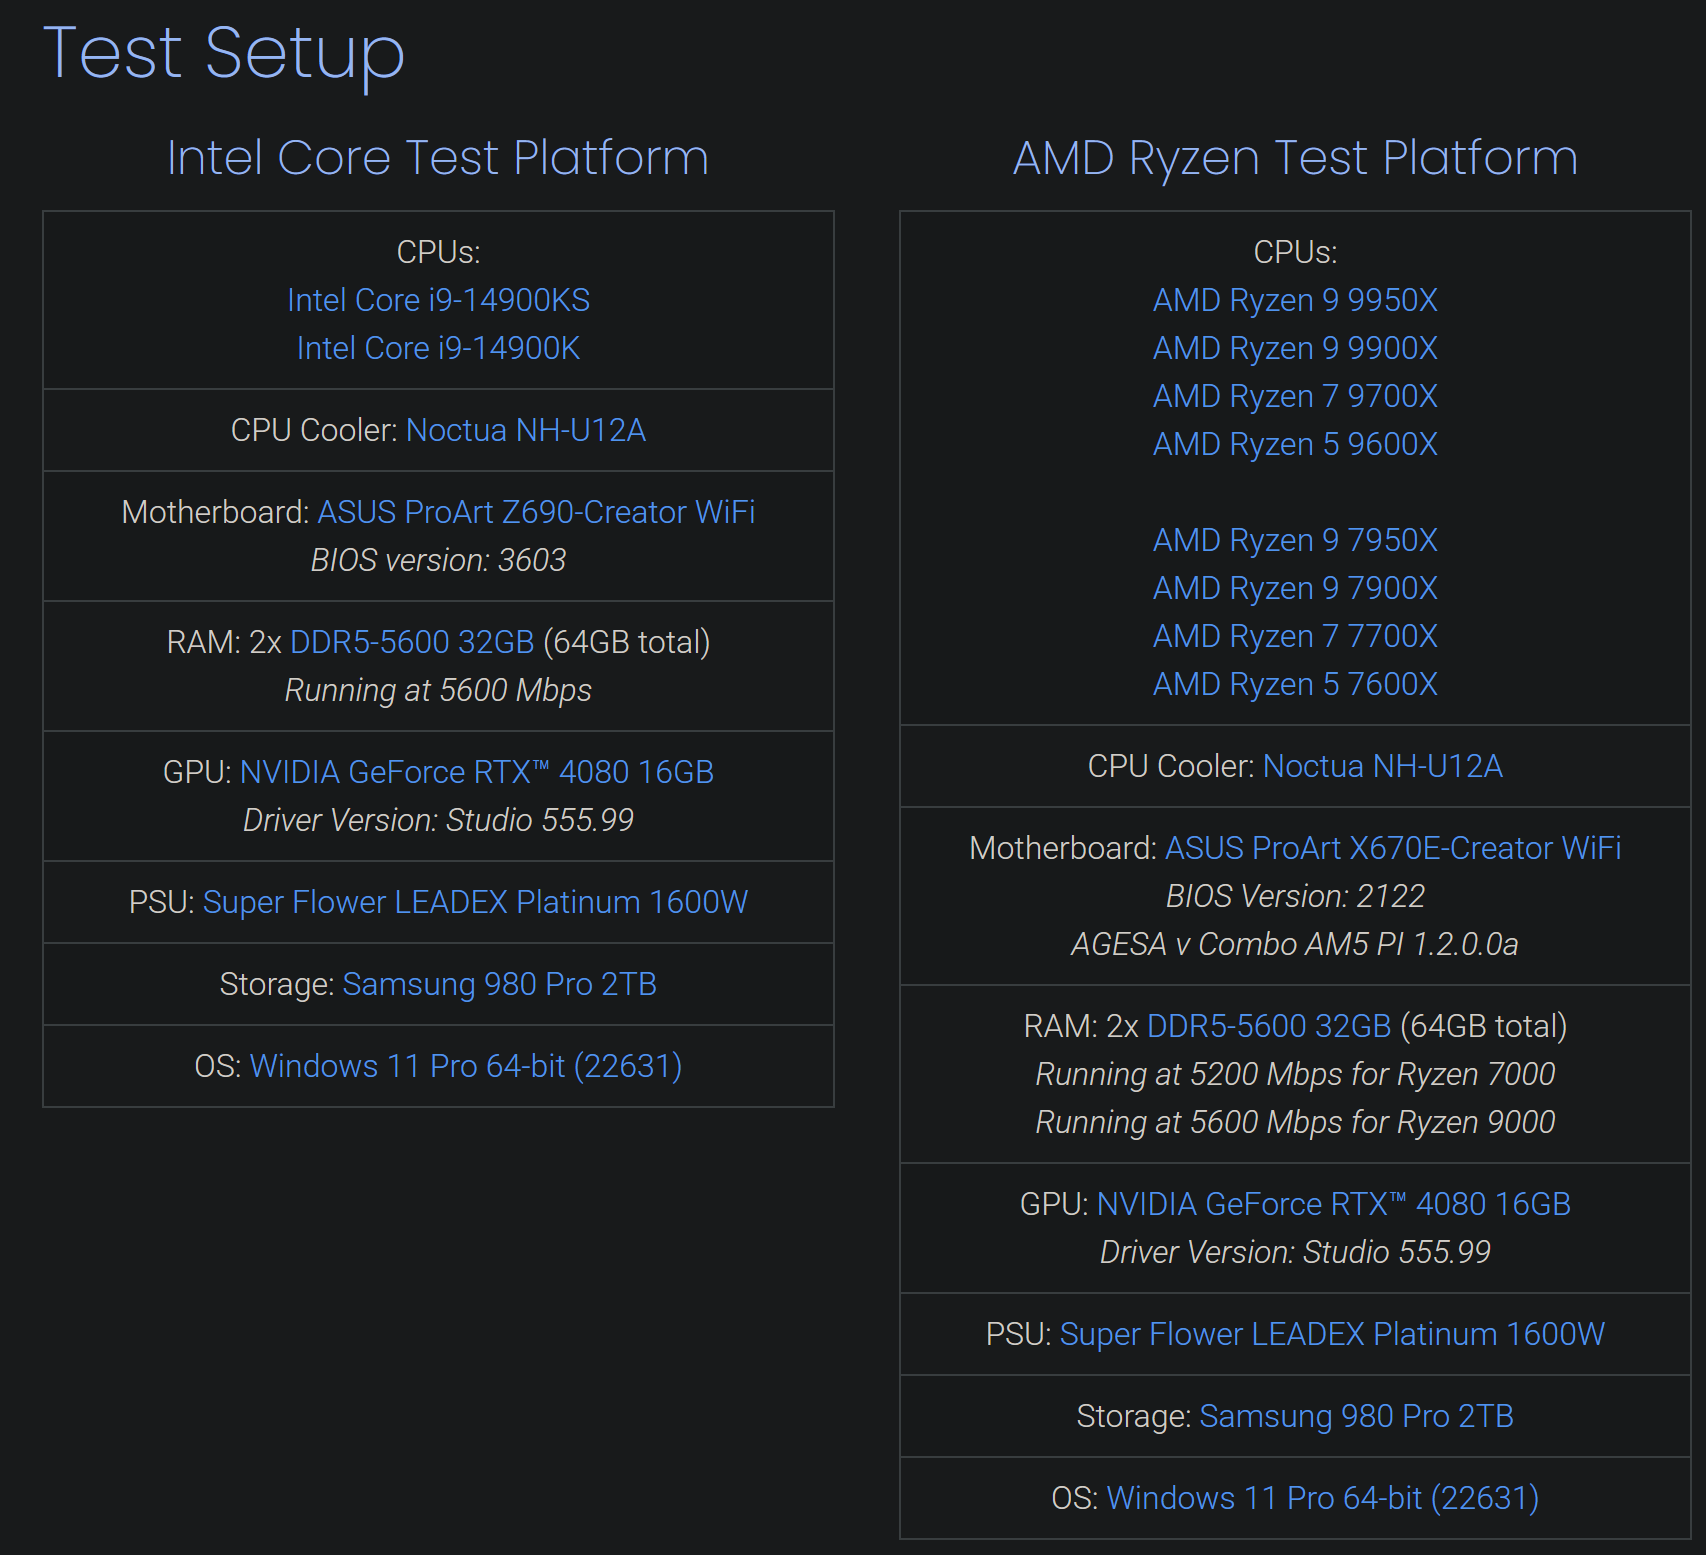The width and height of the screenshot is (1706, 1555).
Task: Open ASUS ProArt Z690-Creator WiFi link
Action: [x=536, y=512]
